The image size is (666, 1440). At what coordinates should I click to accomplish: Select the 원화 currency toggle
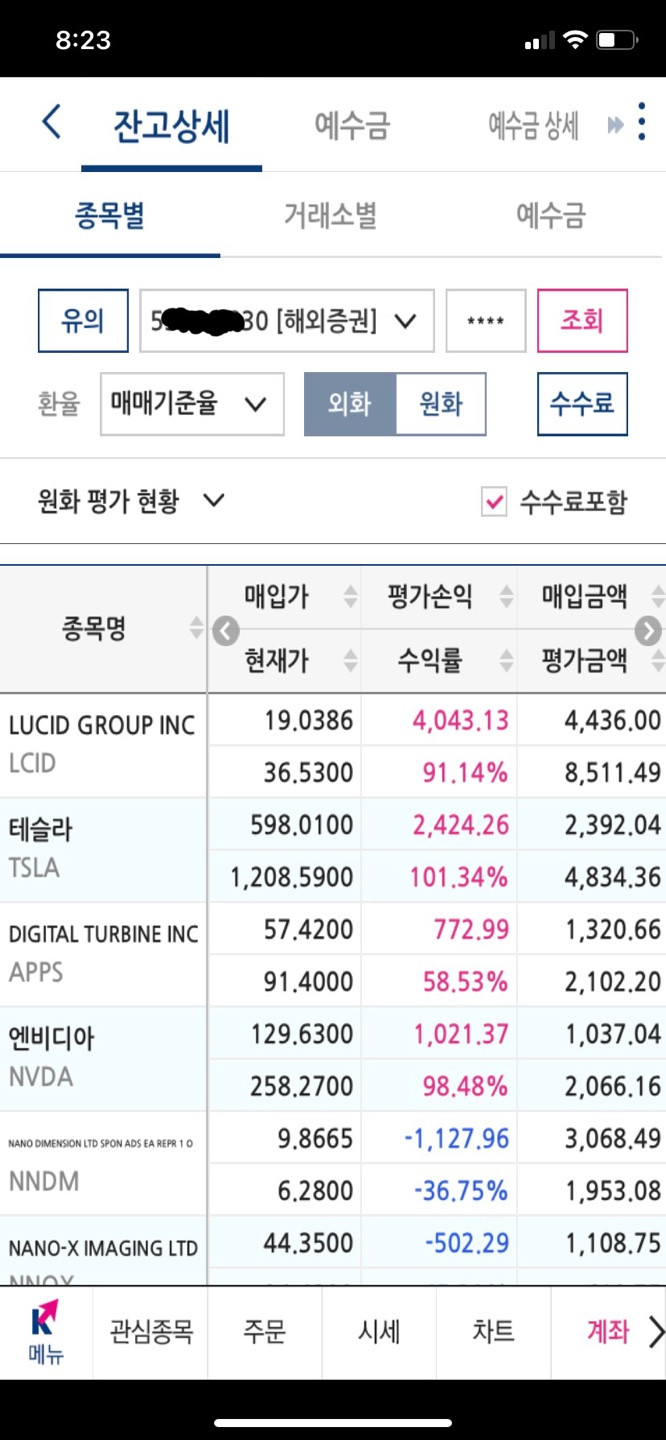click(441, 404)
